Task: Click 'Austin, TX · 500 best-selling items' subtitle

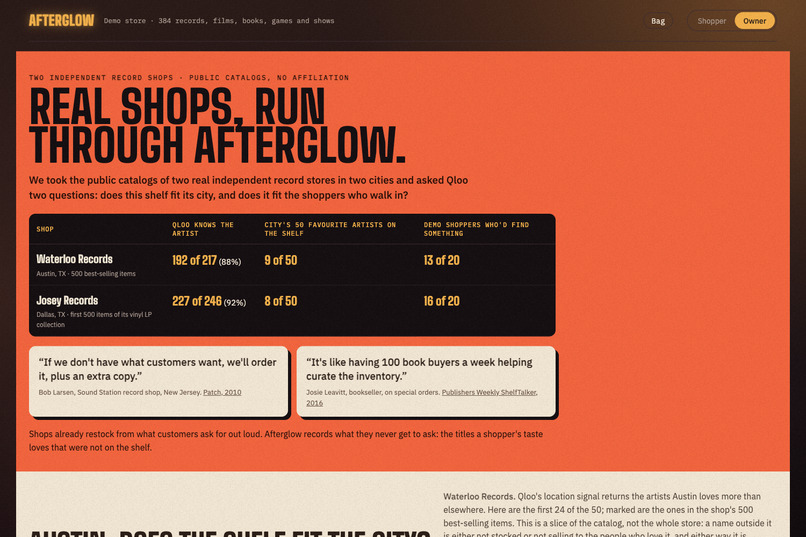Action: click(86, 274)
